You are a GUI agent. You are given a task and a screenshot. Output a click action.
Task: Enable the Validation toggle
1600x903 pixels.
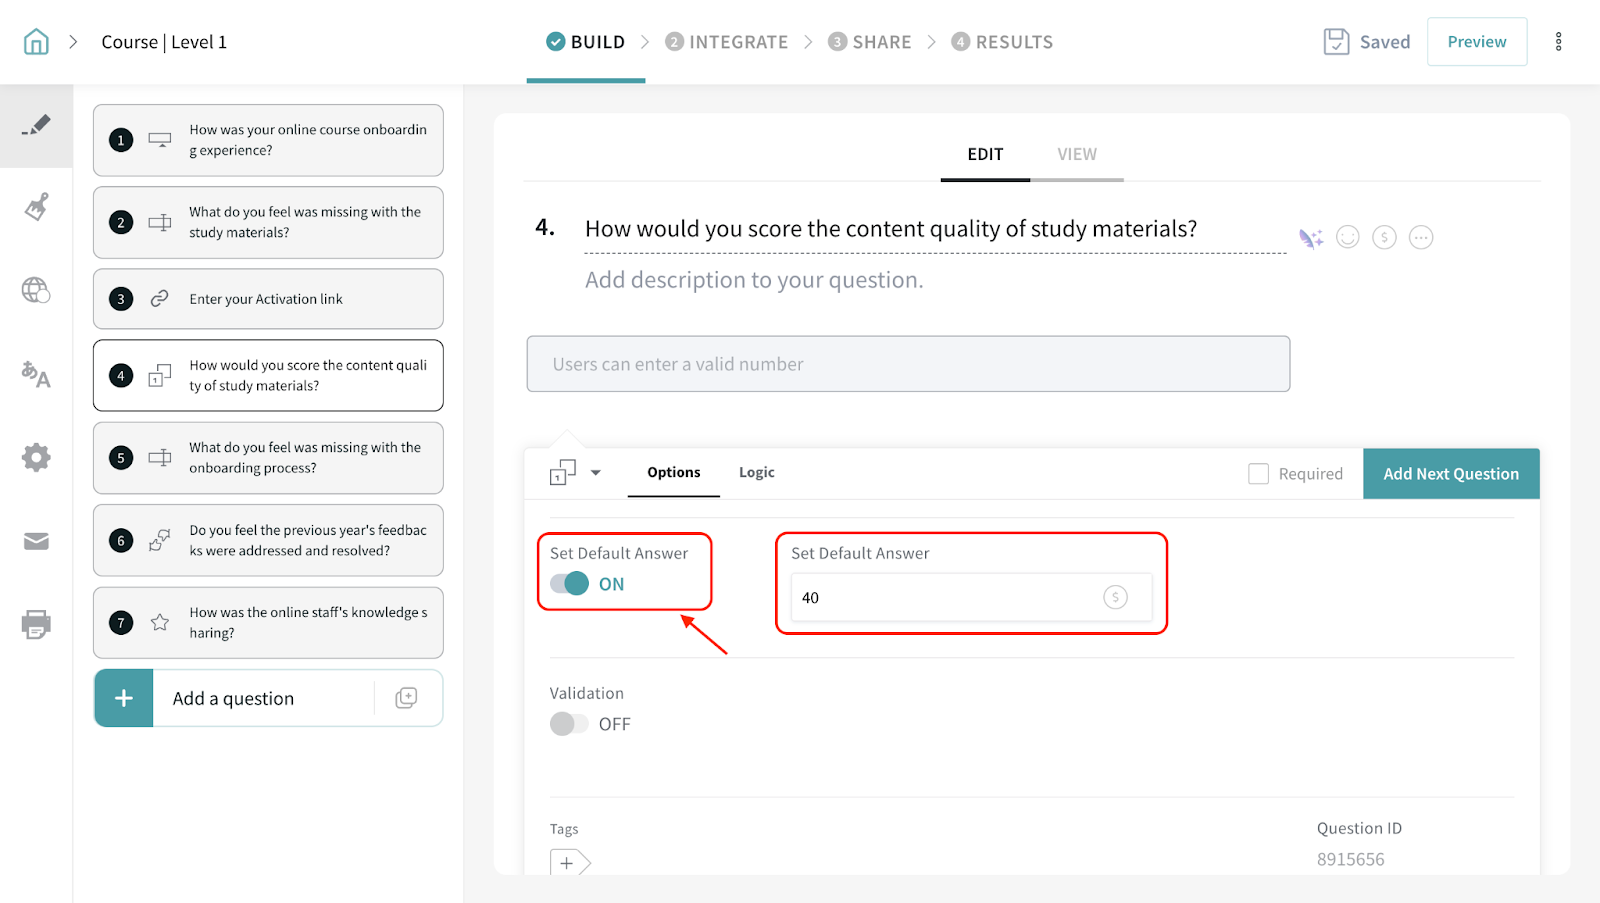tap(570, 724)
